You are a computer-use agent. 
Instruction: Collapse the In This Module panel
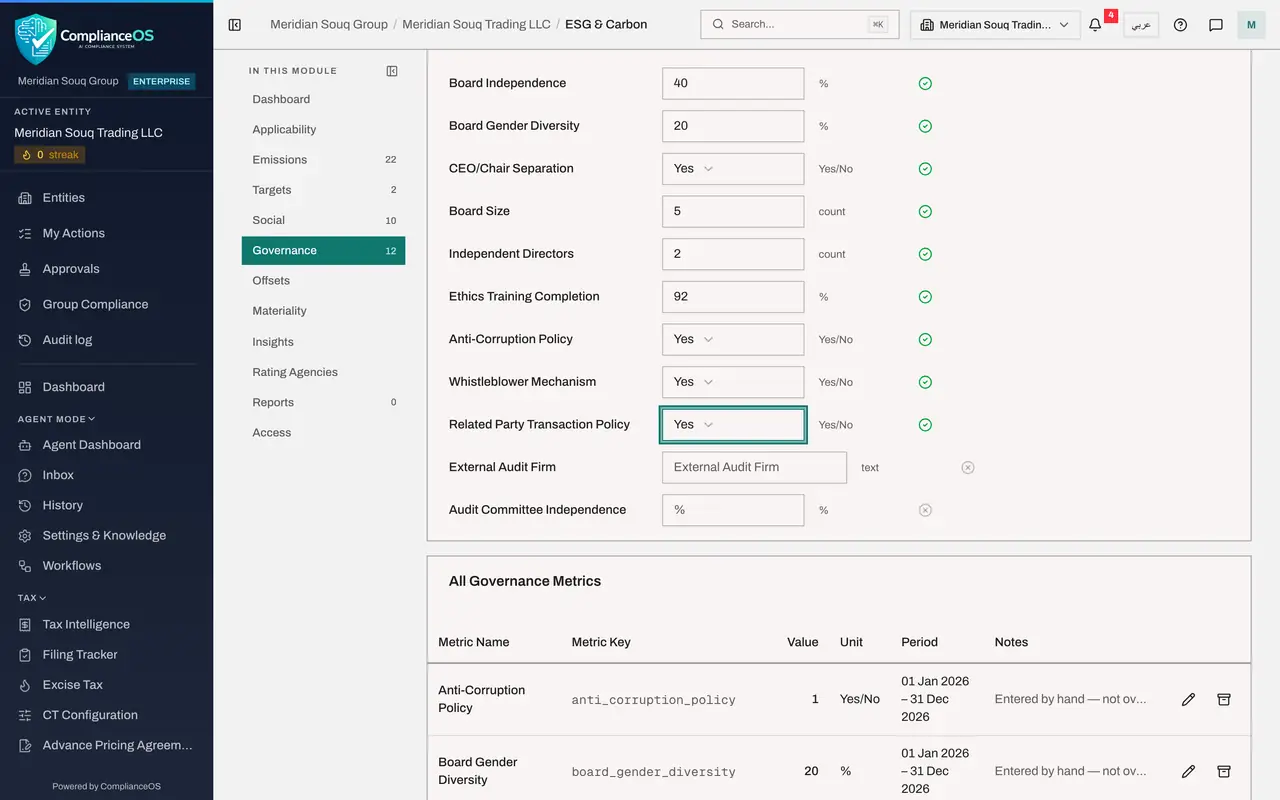[x=392, y=71]
